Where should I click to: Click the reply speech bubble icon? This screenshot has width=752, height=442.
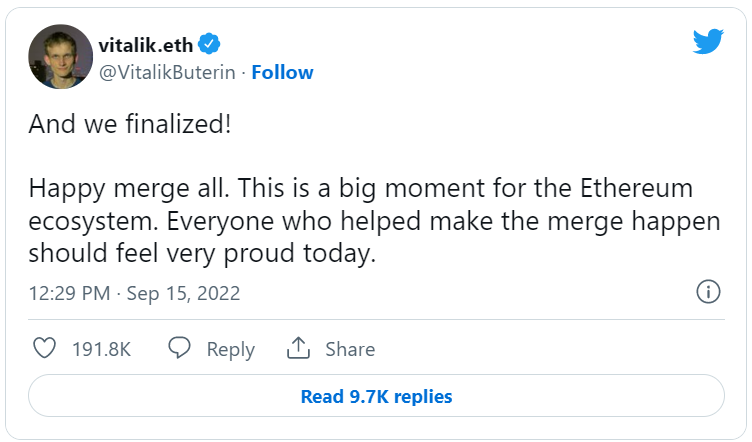point(180,349)
